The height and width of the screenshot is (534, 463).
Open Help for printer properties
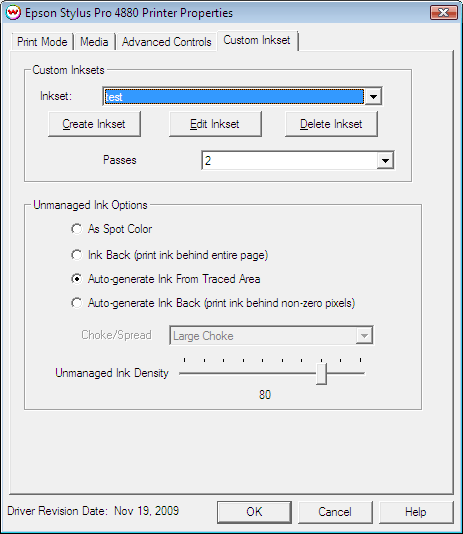(x=416, y=512)
